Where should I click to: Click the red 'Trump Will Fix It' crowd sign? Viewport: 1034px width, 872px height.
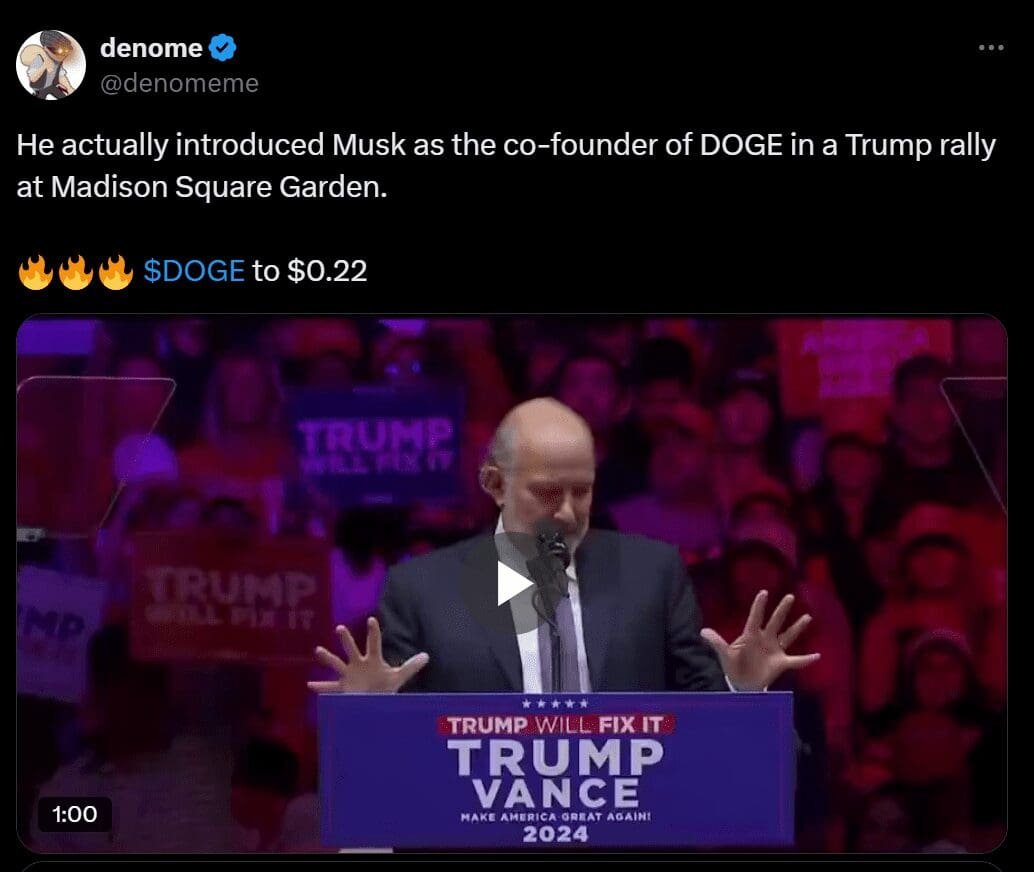[231, 597]
